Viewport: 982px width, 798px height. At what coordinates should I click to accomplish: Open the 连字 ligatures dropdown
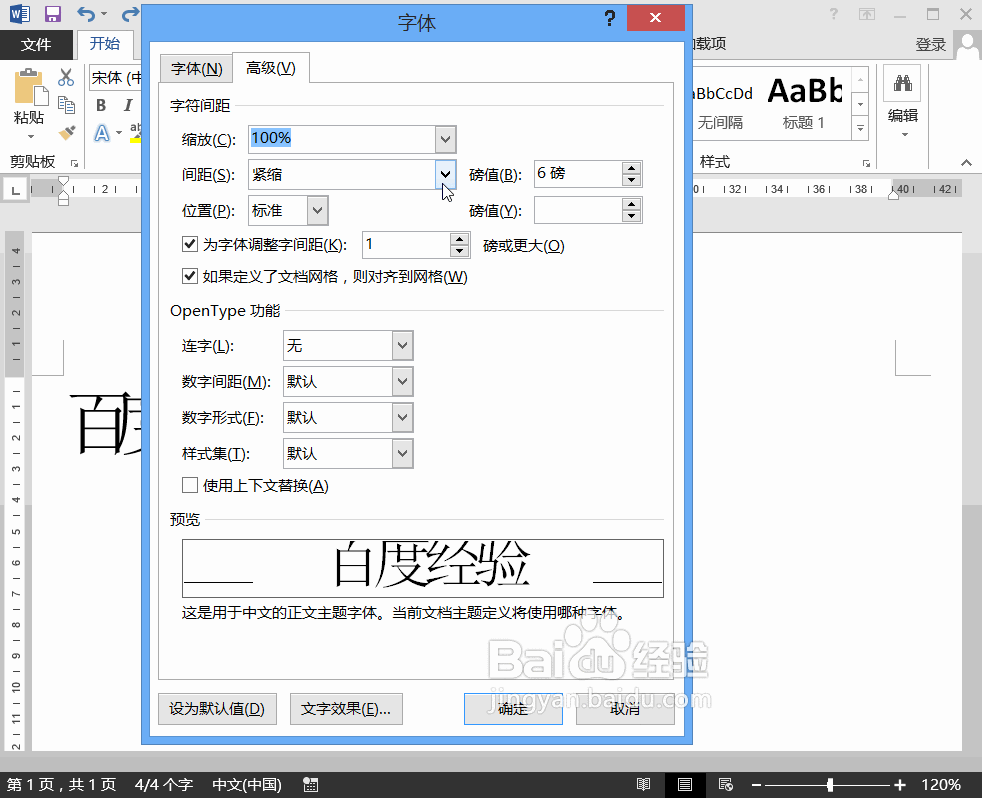click(x=403, y=344)
